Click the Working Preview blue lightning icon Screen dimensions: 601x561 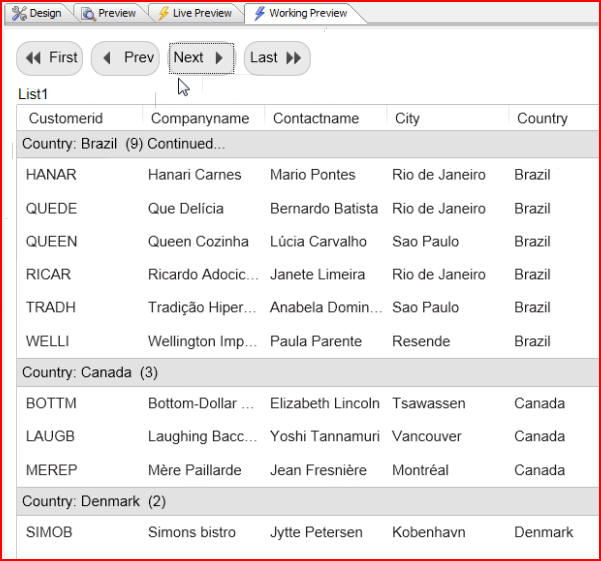(x=259, y=13)
